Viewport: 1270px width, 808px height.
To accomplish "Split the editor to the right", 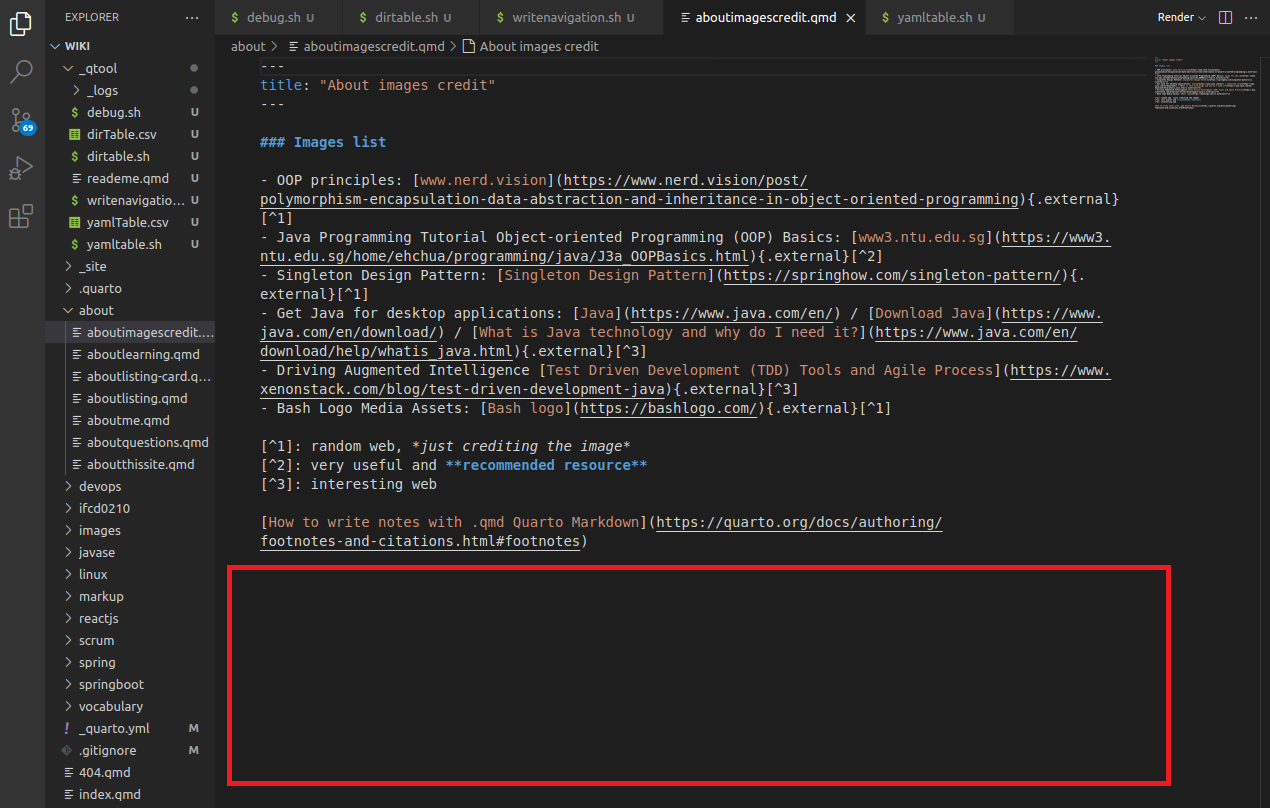I will [1226, 18].
